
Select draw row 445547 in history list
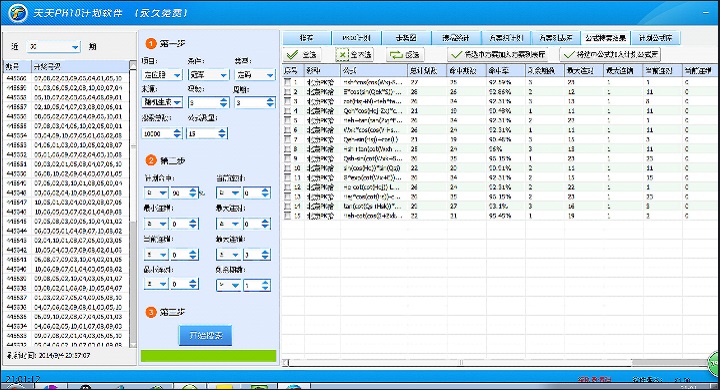(x=66, y=202)
